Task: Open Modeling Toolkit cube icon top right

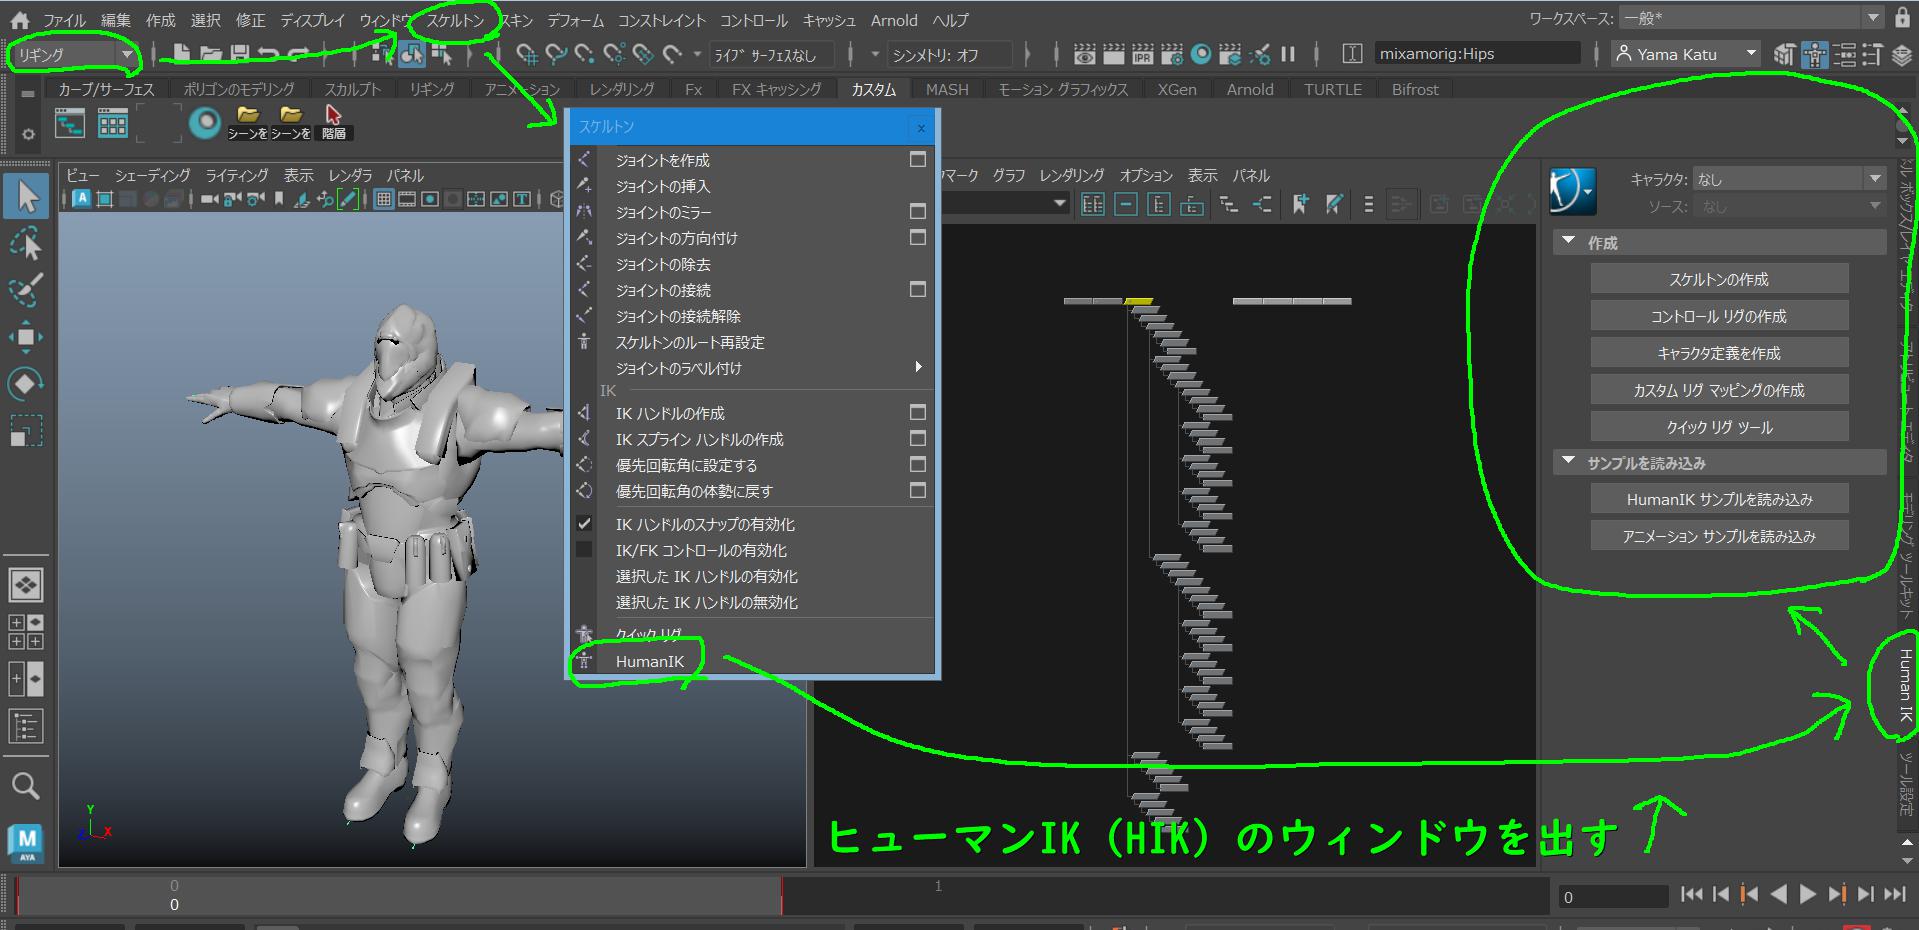Action: pyautogui.click(x=1784, y=54)
